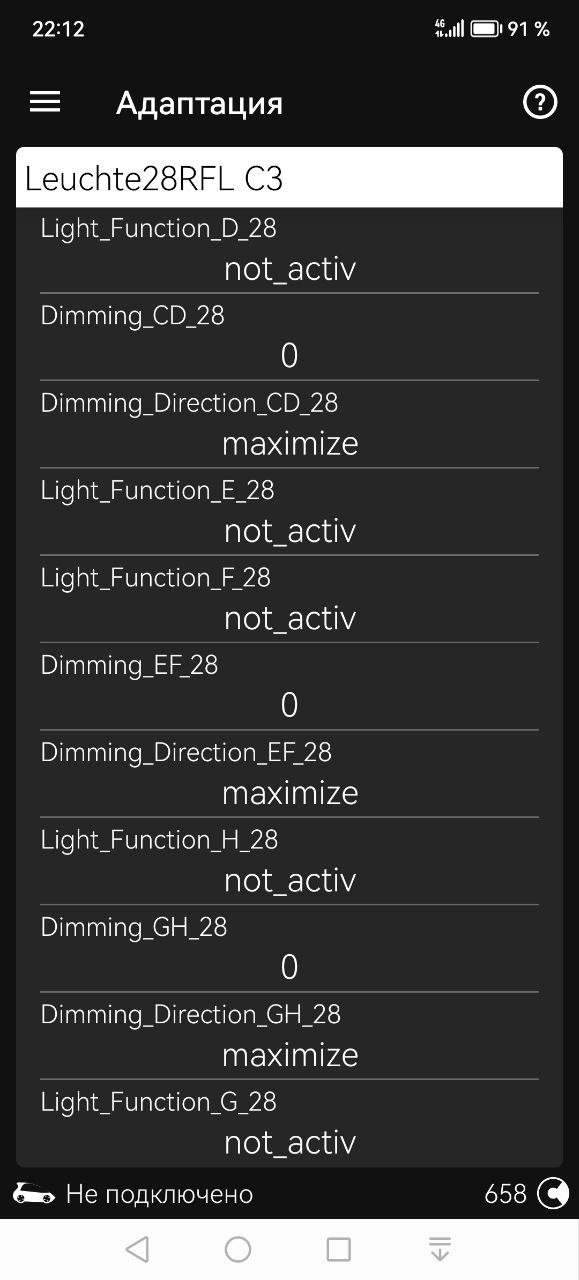Tap the recent apps square button
Viewport: 579px width, 1280px height.
point(339,1249)
